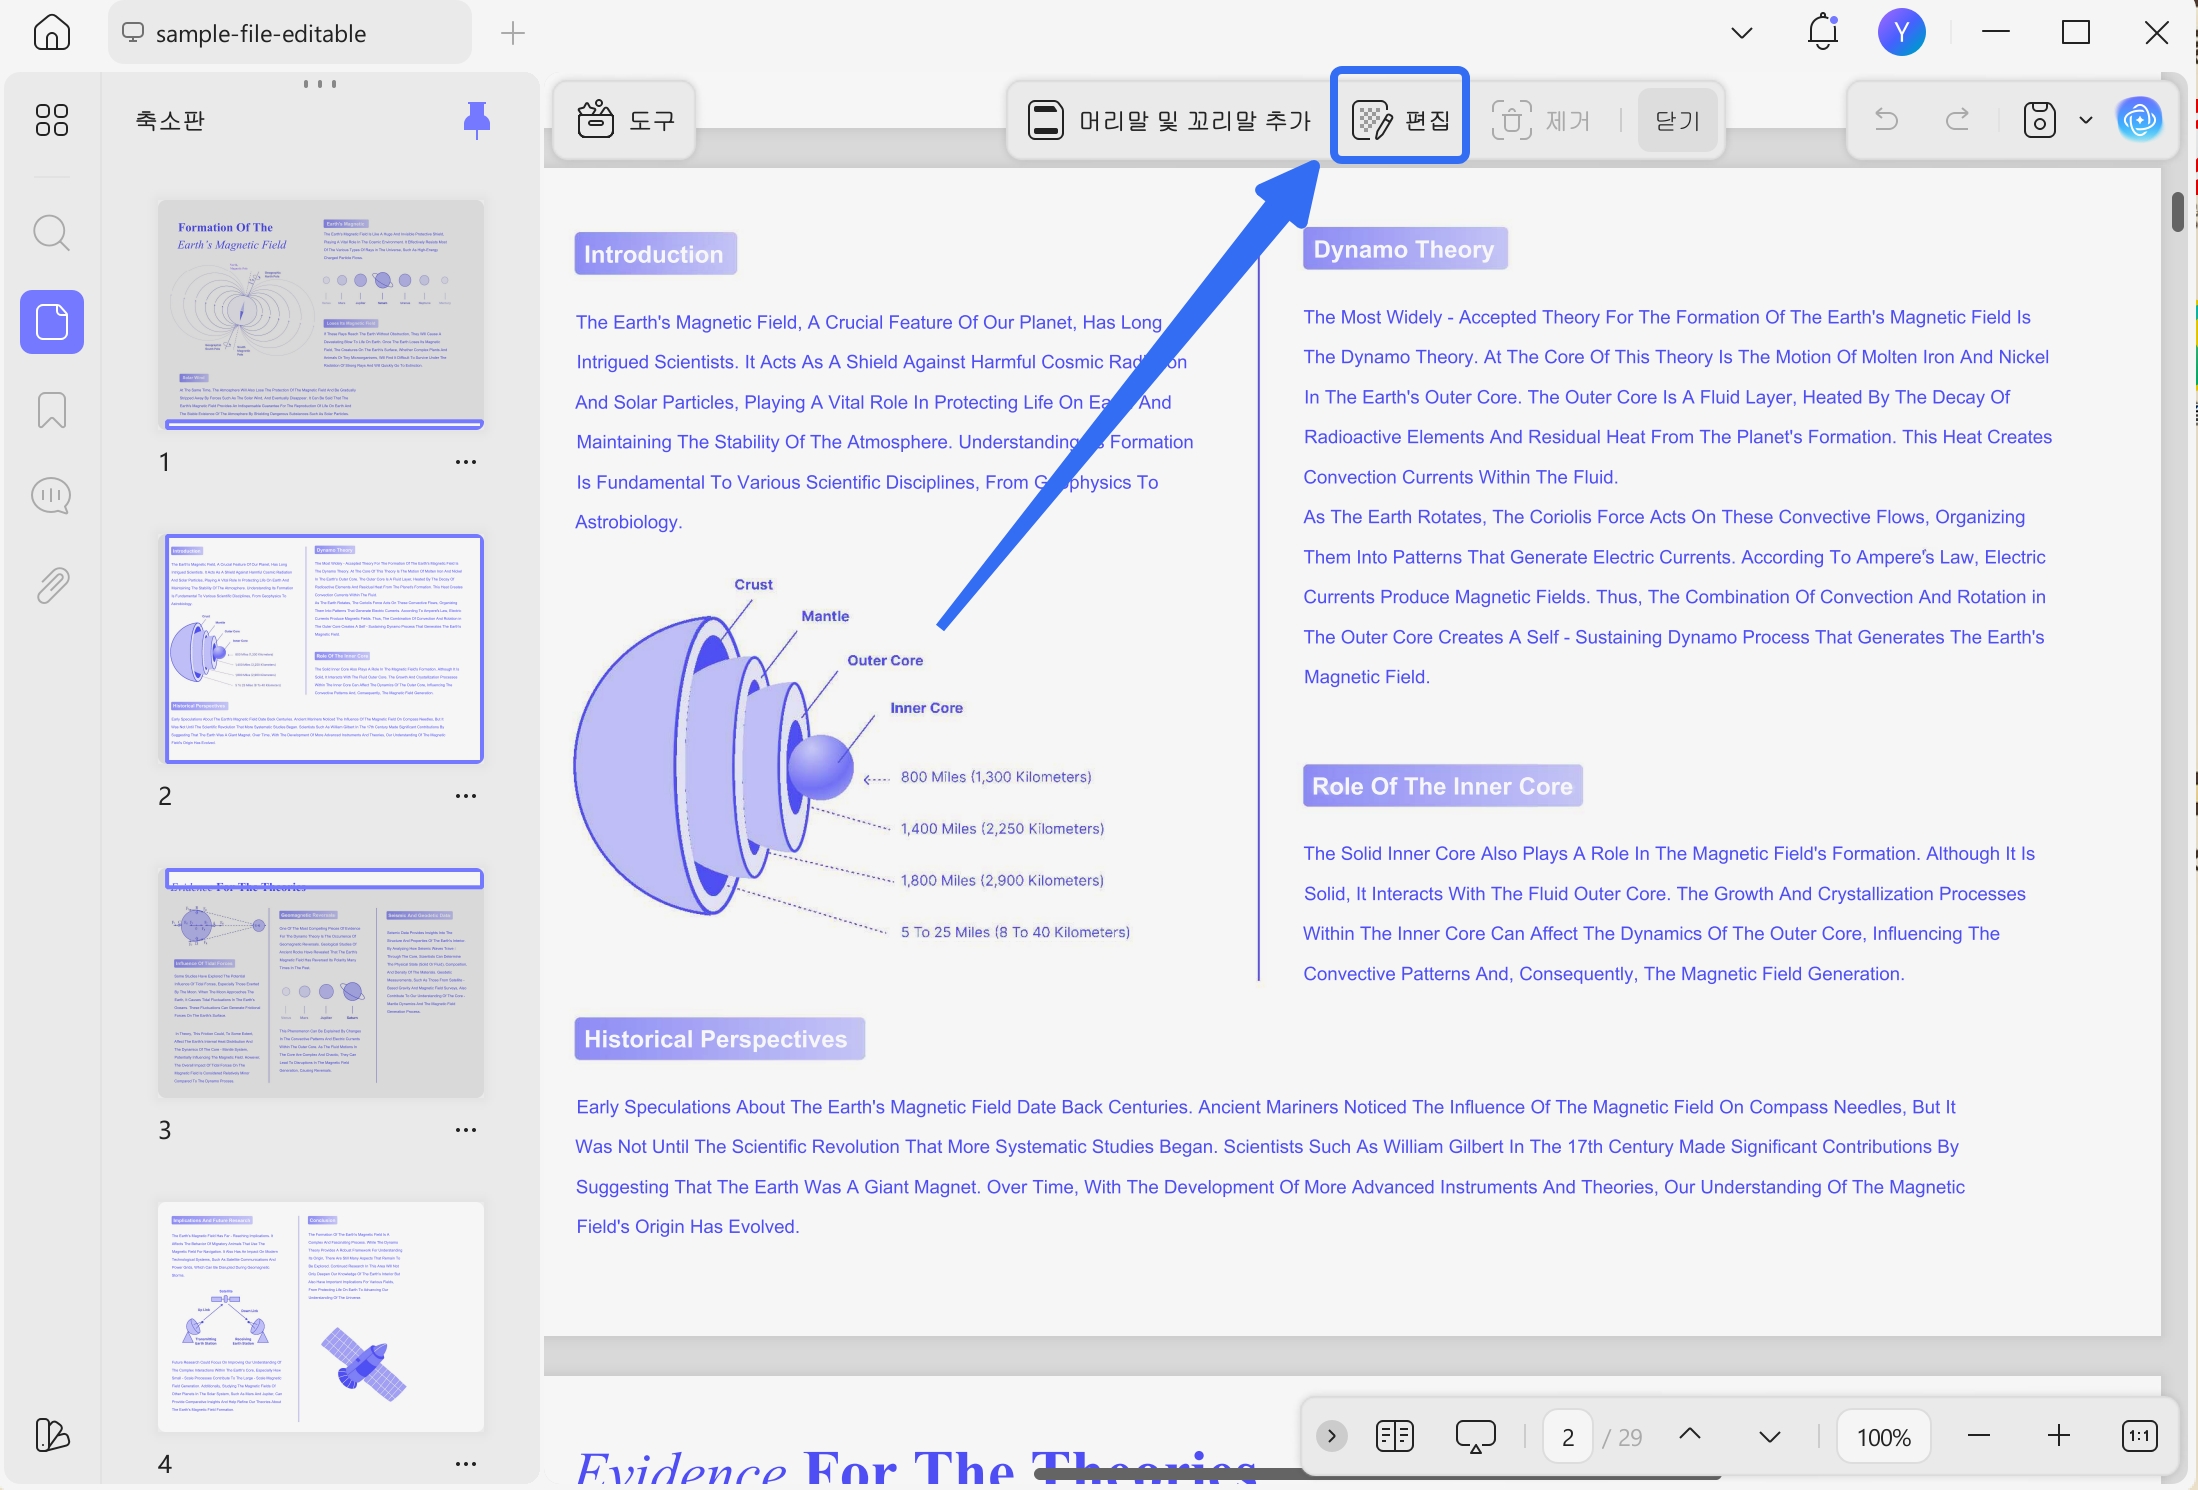Expand the save options dropdown arrow

tap(2086, 120)
